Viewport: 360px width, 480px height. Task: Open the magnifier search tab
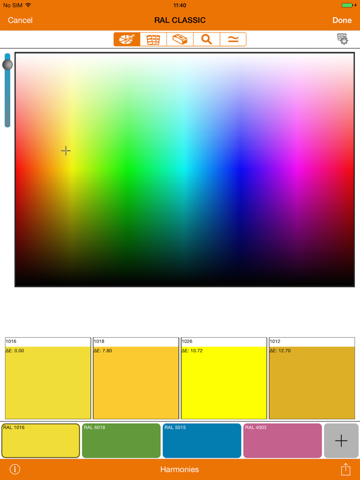tap(207, 39)
